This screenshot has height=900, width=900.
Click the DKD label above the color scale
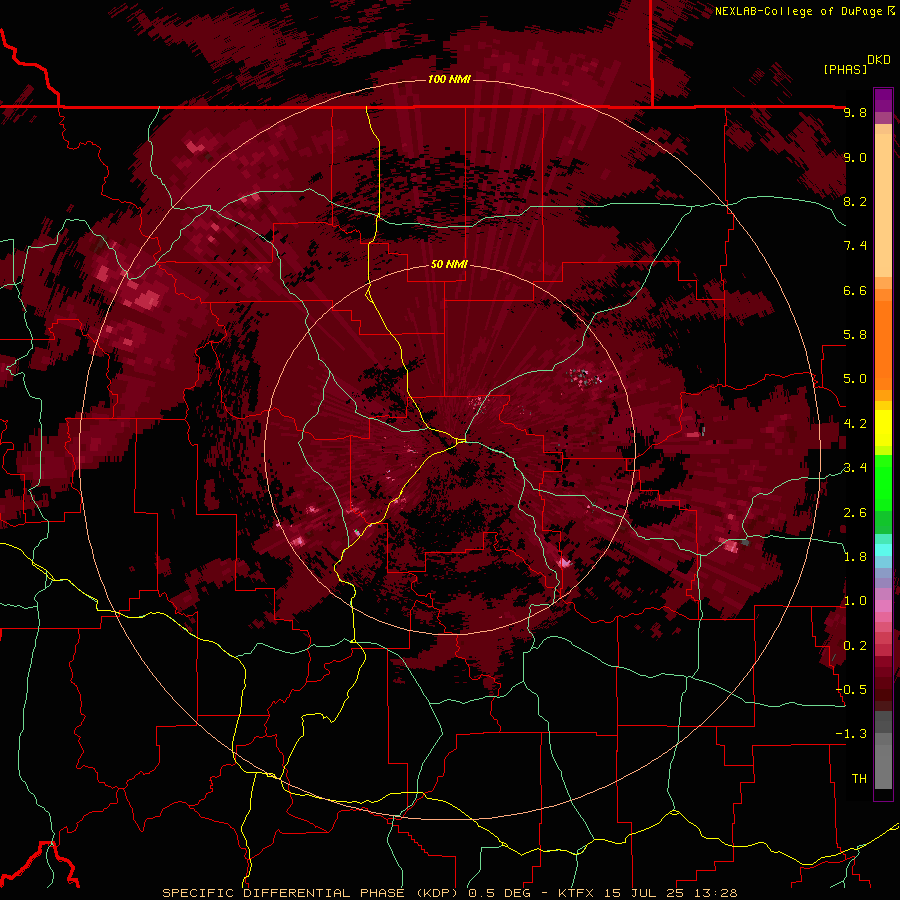coord(878,60)
